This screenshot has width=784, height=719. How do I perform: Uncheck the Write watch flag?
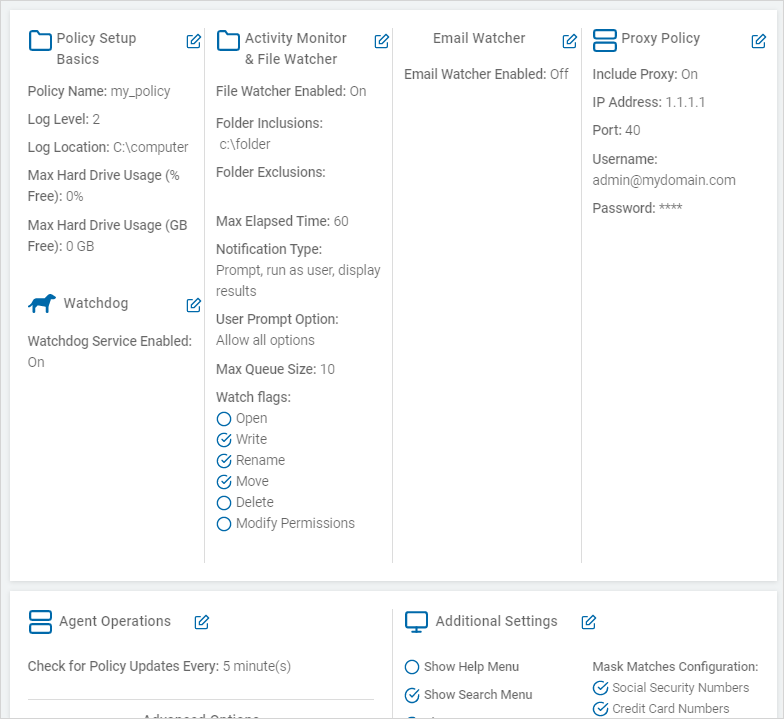pos(224,440)
